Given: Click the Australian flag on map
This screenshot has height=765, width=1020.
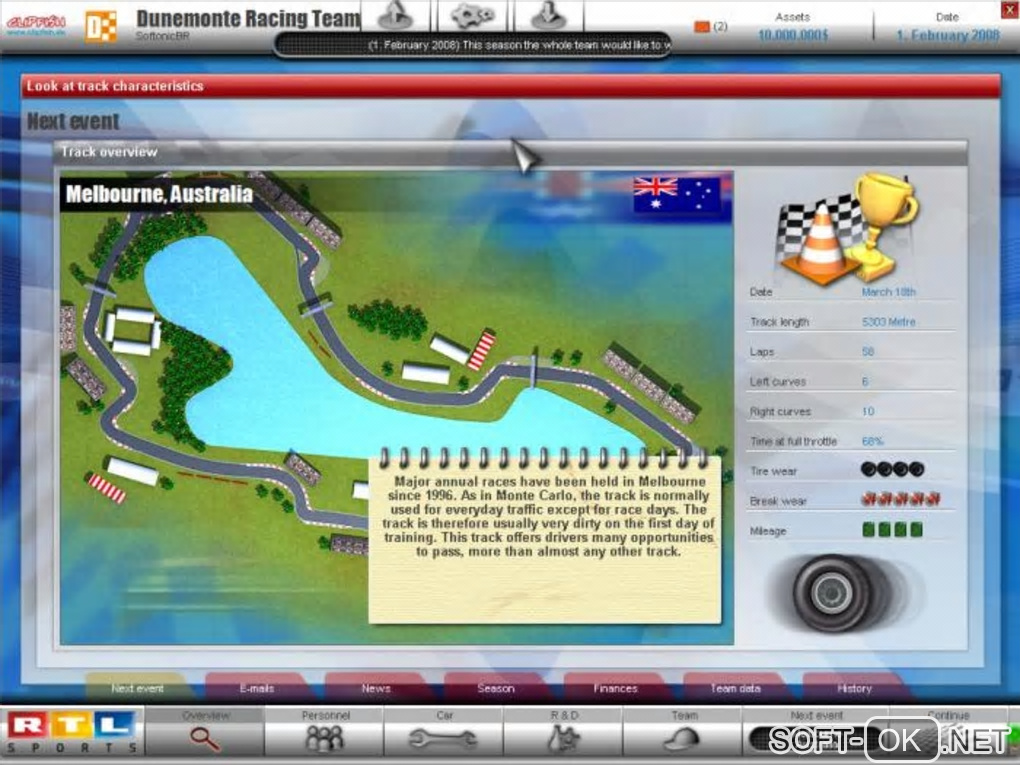Looking at the screenshot, I should coord(677,195).
